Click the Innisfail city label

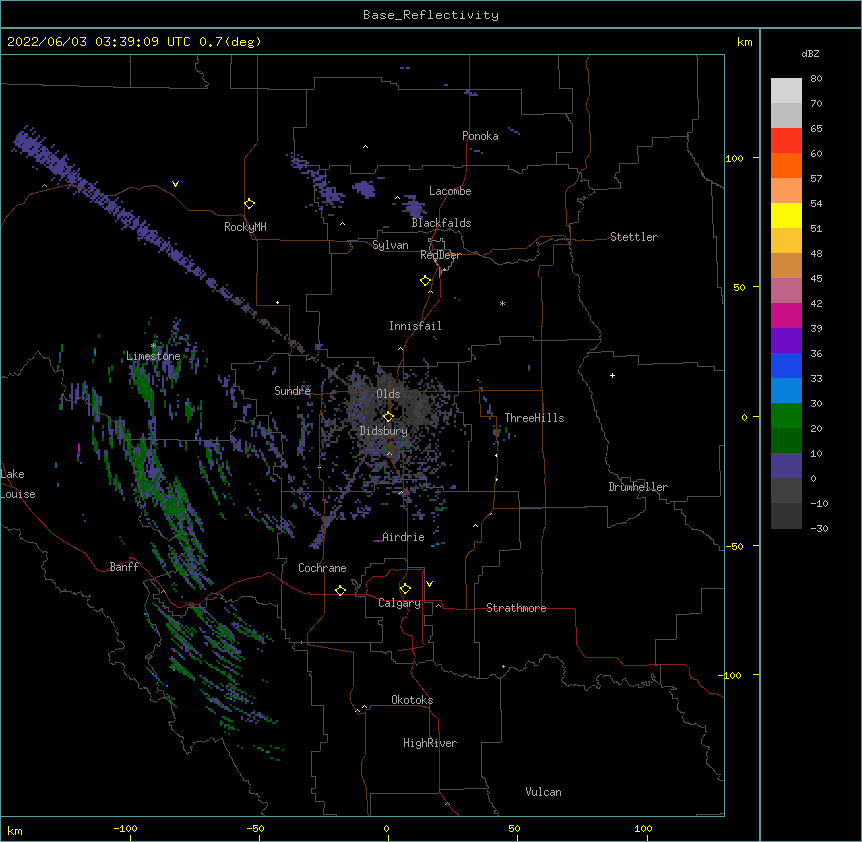415,326
